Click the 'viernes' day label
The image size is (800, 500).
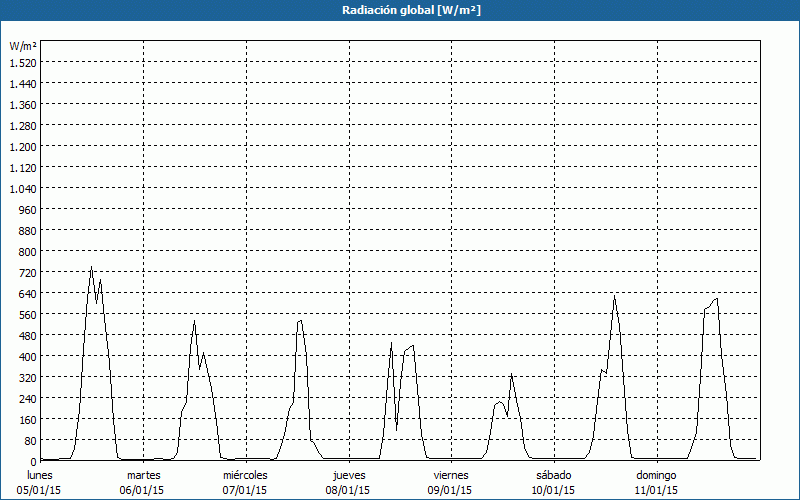pyautogui.click(x=451, y=475)
